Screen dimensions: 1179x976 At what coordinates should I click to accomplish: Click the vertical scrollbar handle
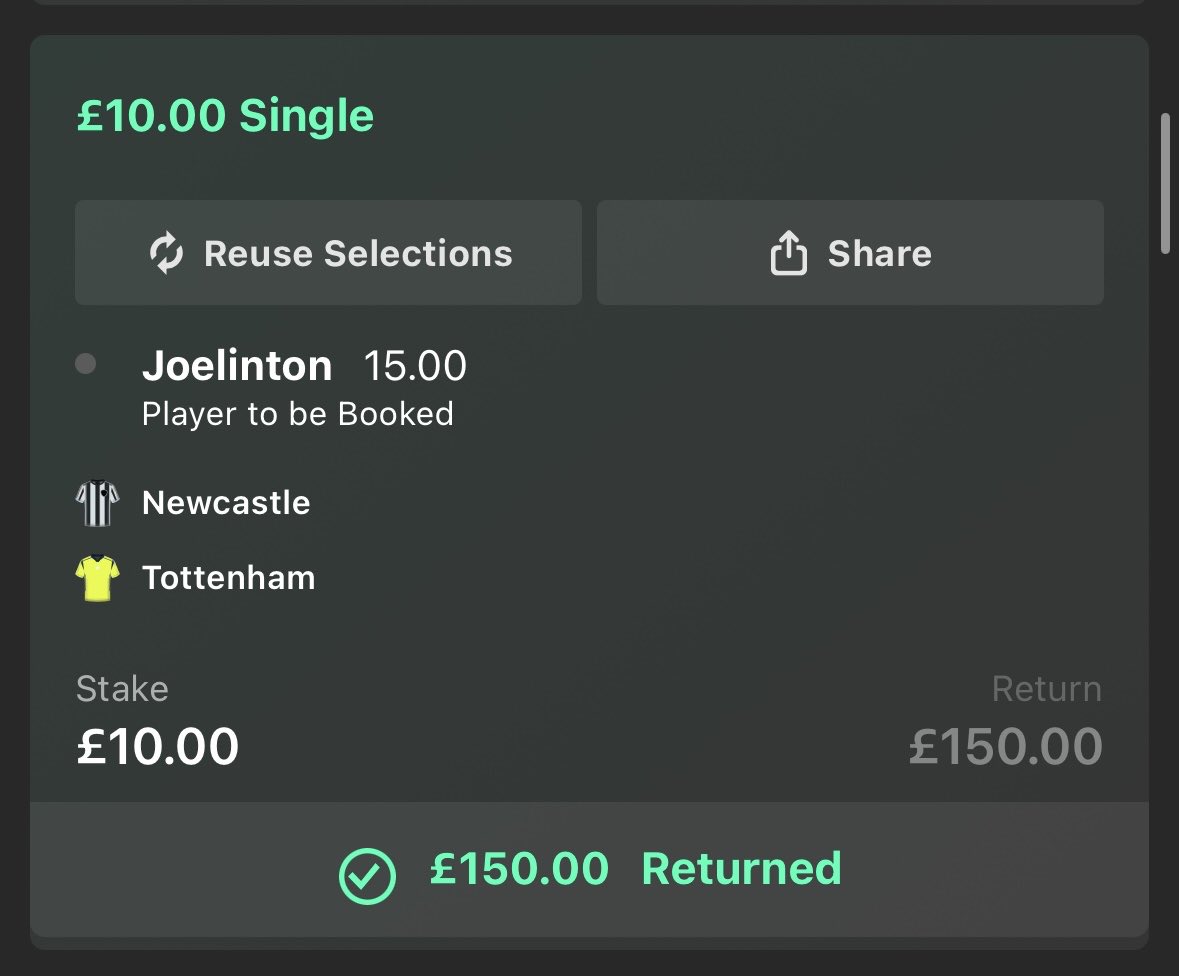[1165, 184]
